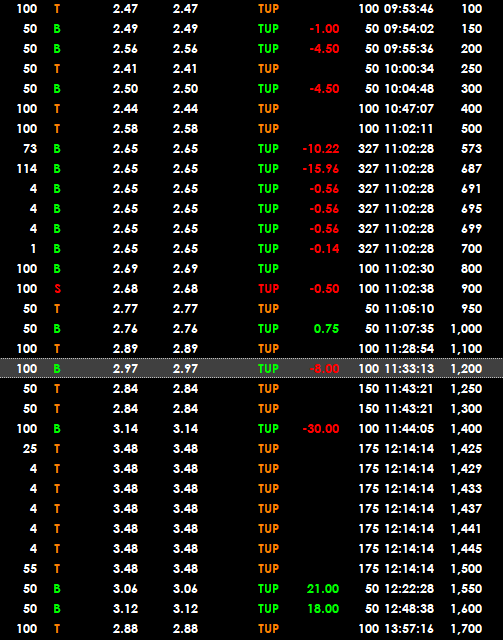Click price 3.14 in second price column
503x640 pixels.
(185, 429)
